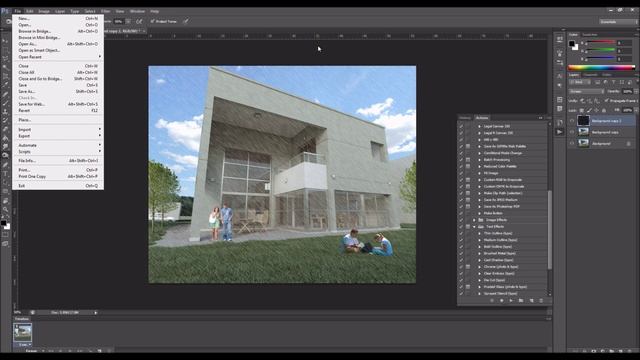The image size is (640, 360).
Task: Select the timeline frame 1 thumbnail
Action: point(22,332)
